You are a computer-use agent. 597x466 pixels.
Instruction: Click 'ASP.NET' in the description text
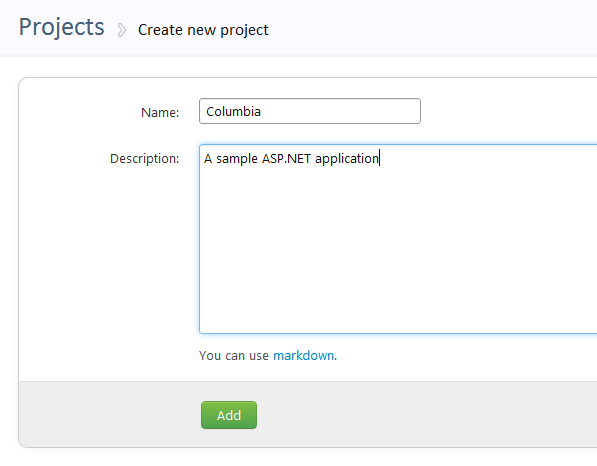click(286, 158)
